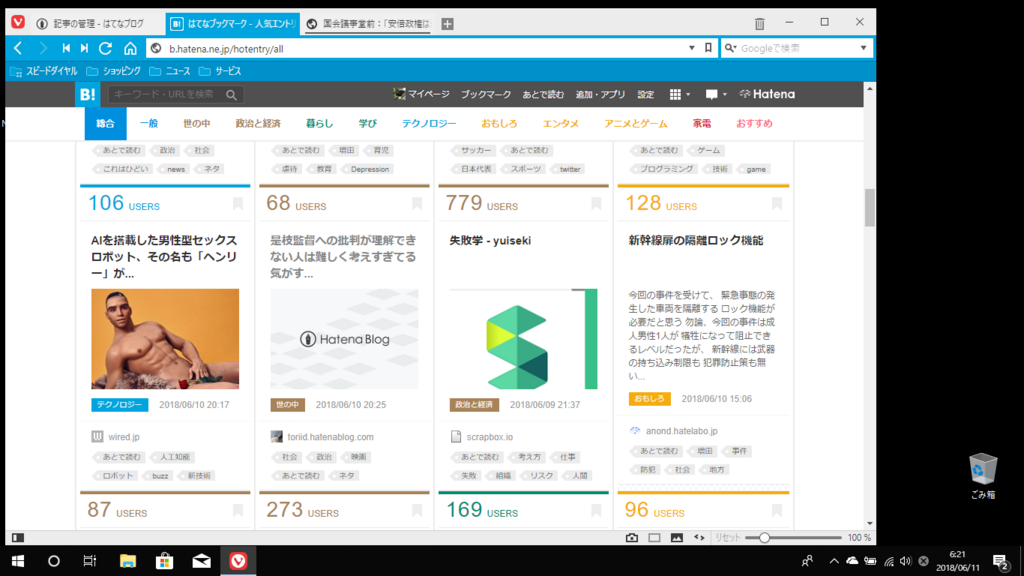Expand the search engine dropdown arrow
Image resolution: width=1024 pixels, height=576 pixels.
pos(863,48)
